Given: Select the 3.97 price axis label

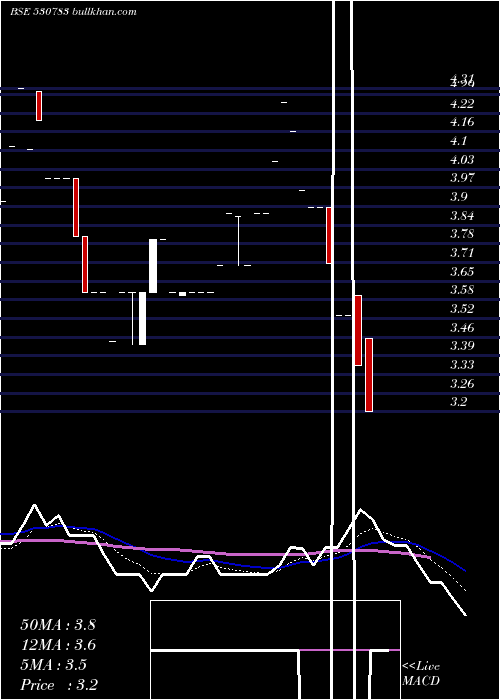Looking at the screenshot, I should [x=462, y=178].
